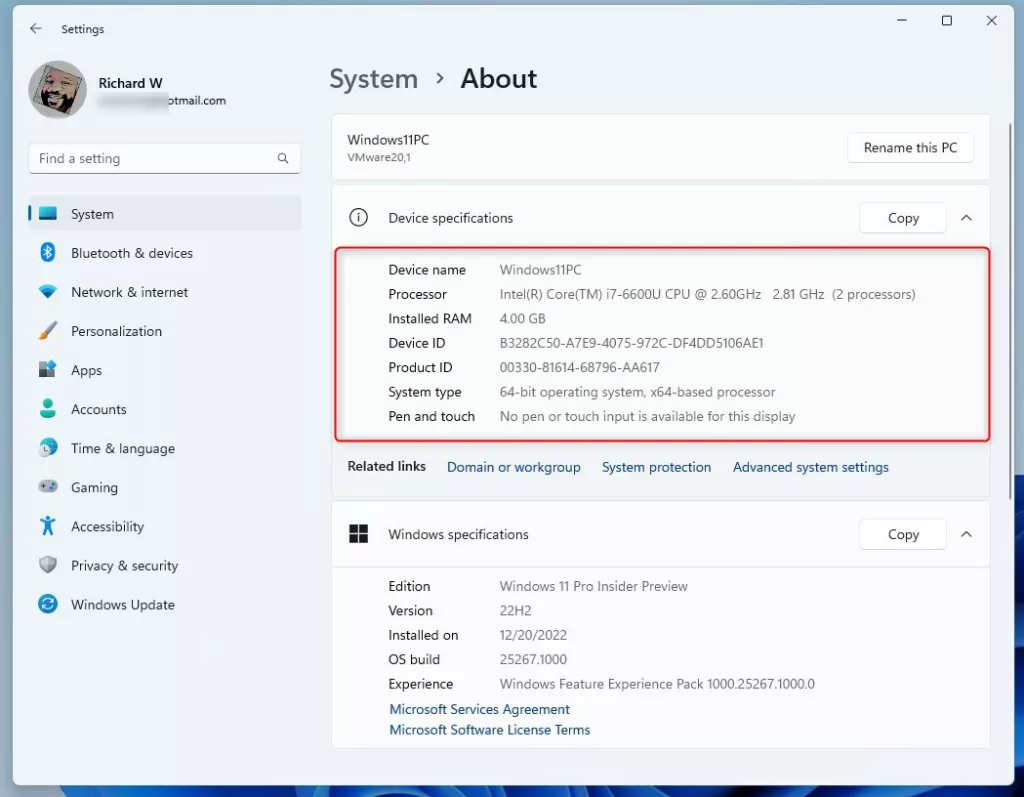1024x797 pixels.
Task: Select the Gaming label in sidebar
Action: pos(95,488)
